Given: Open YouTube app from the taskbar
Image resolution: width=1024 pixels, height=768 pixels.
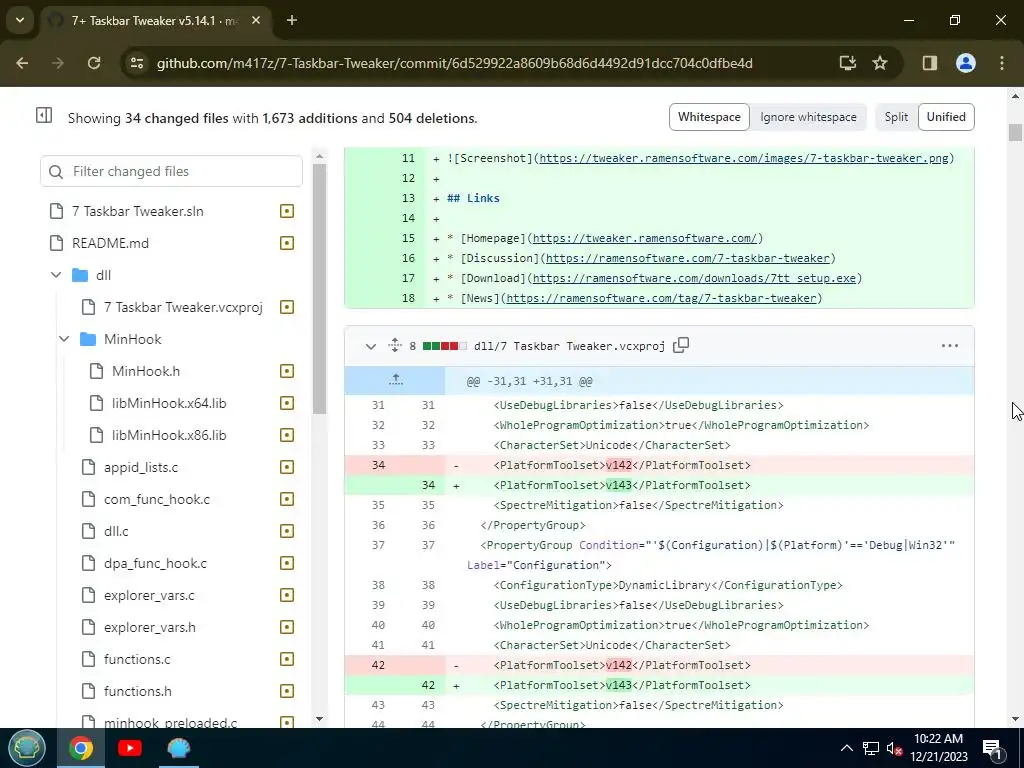Looking at the screenshot, I should (129, 748).
